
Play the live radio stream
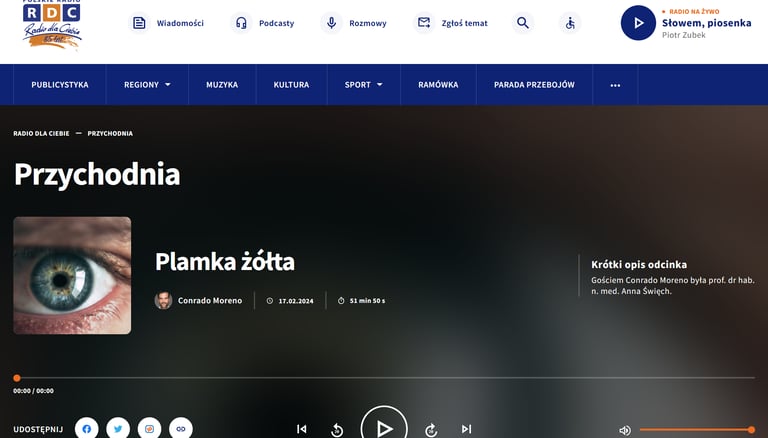pyautogui.click(x=638, y=23)
